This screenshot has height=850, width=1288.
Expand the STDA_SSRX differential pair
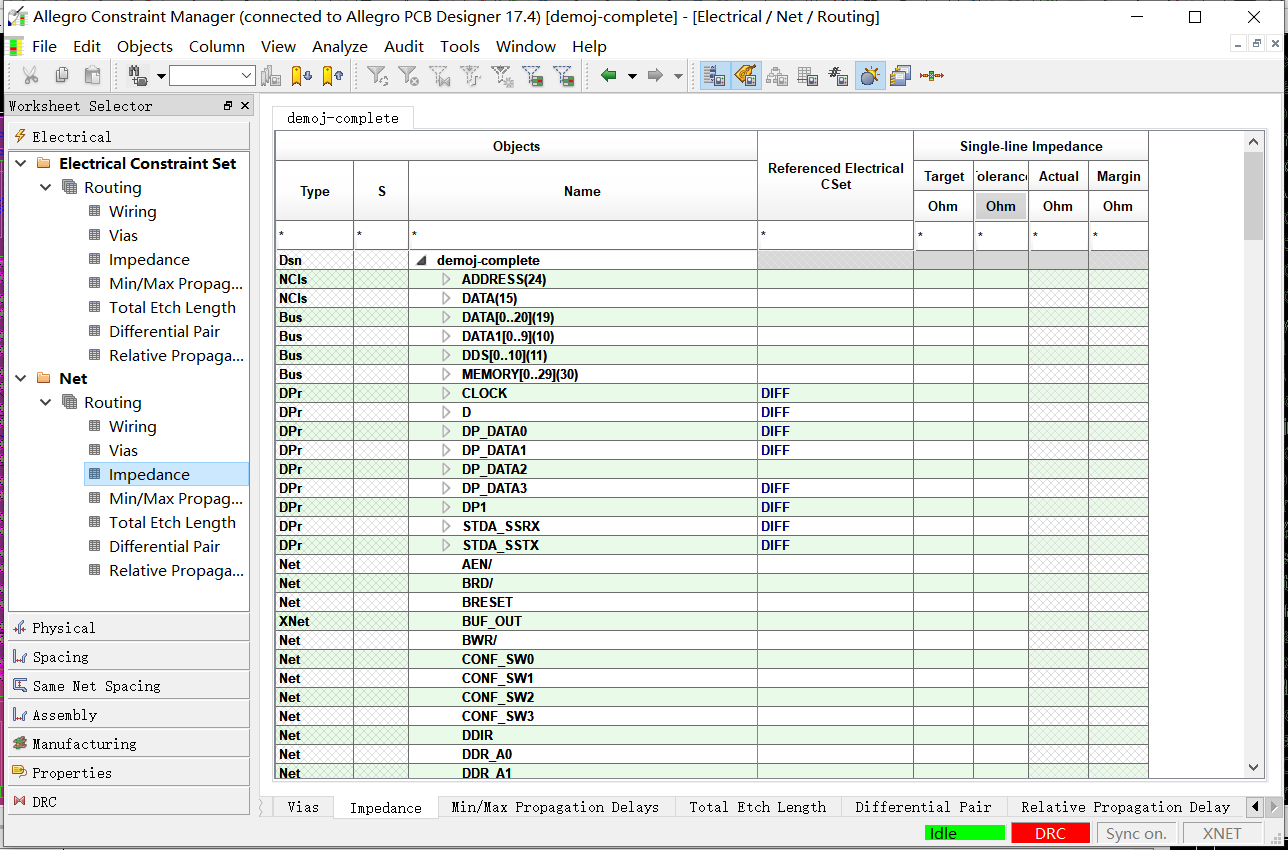(x=447, y=526)
